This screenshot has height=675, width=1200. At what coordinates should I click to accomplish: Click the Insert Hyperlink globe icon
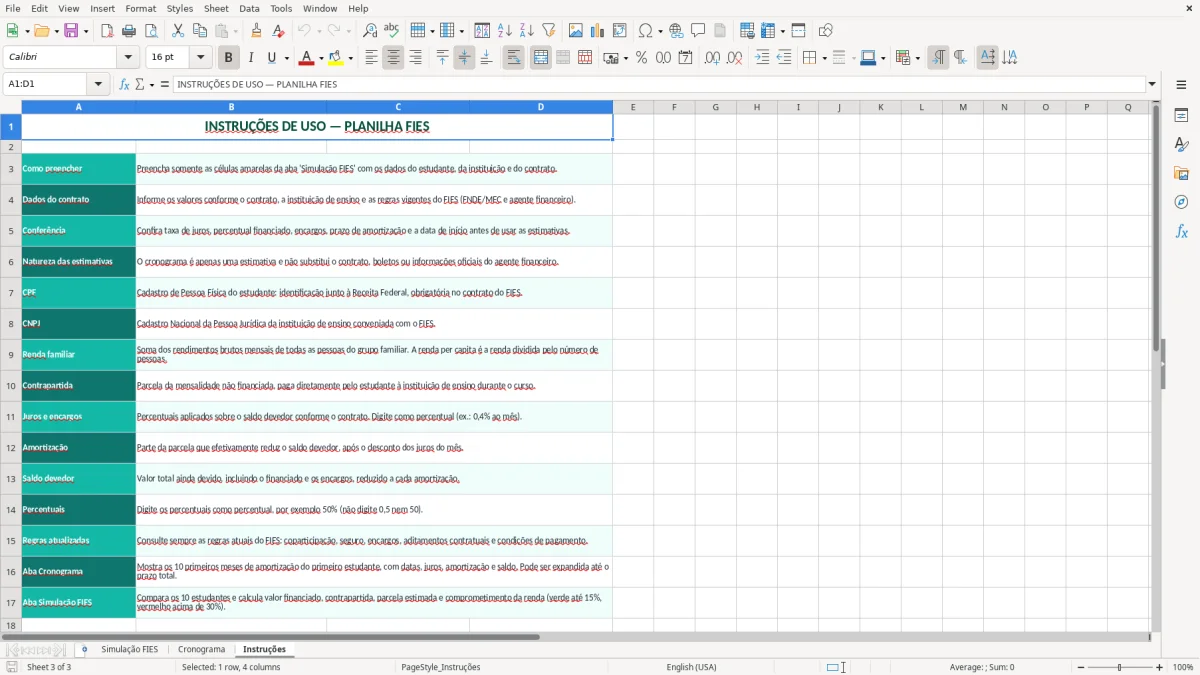[676, 31]
